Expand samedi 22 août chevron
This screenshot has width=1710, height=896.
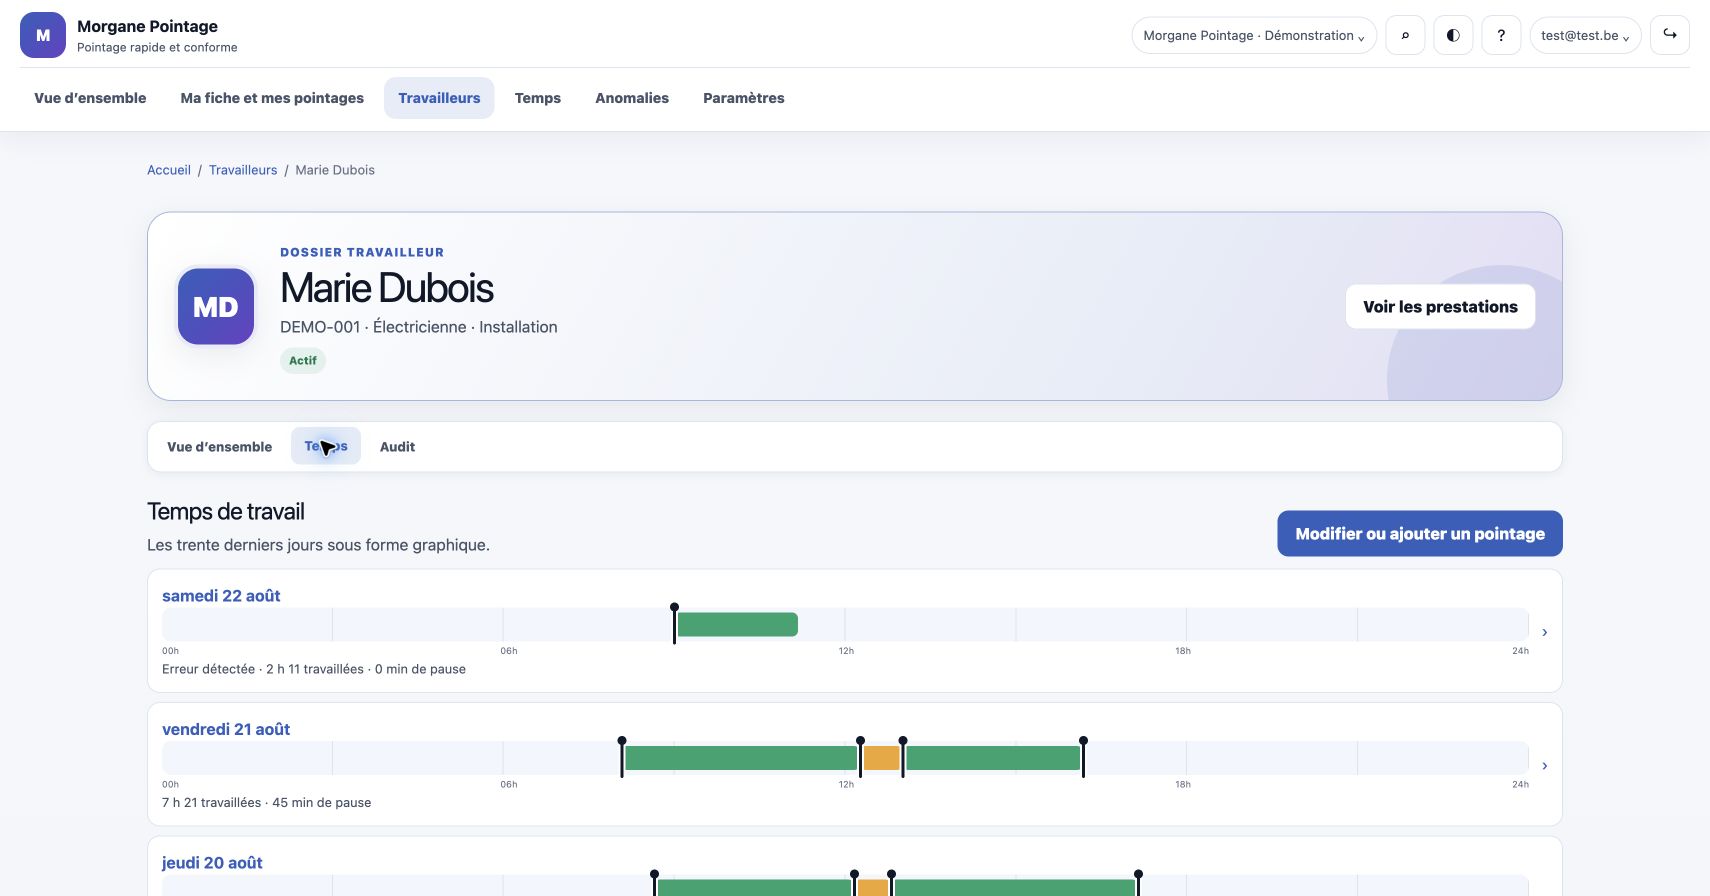point(1545,632)
